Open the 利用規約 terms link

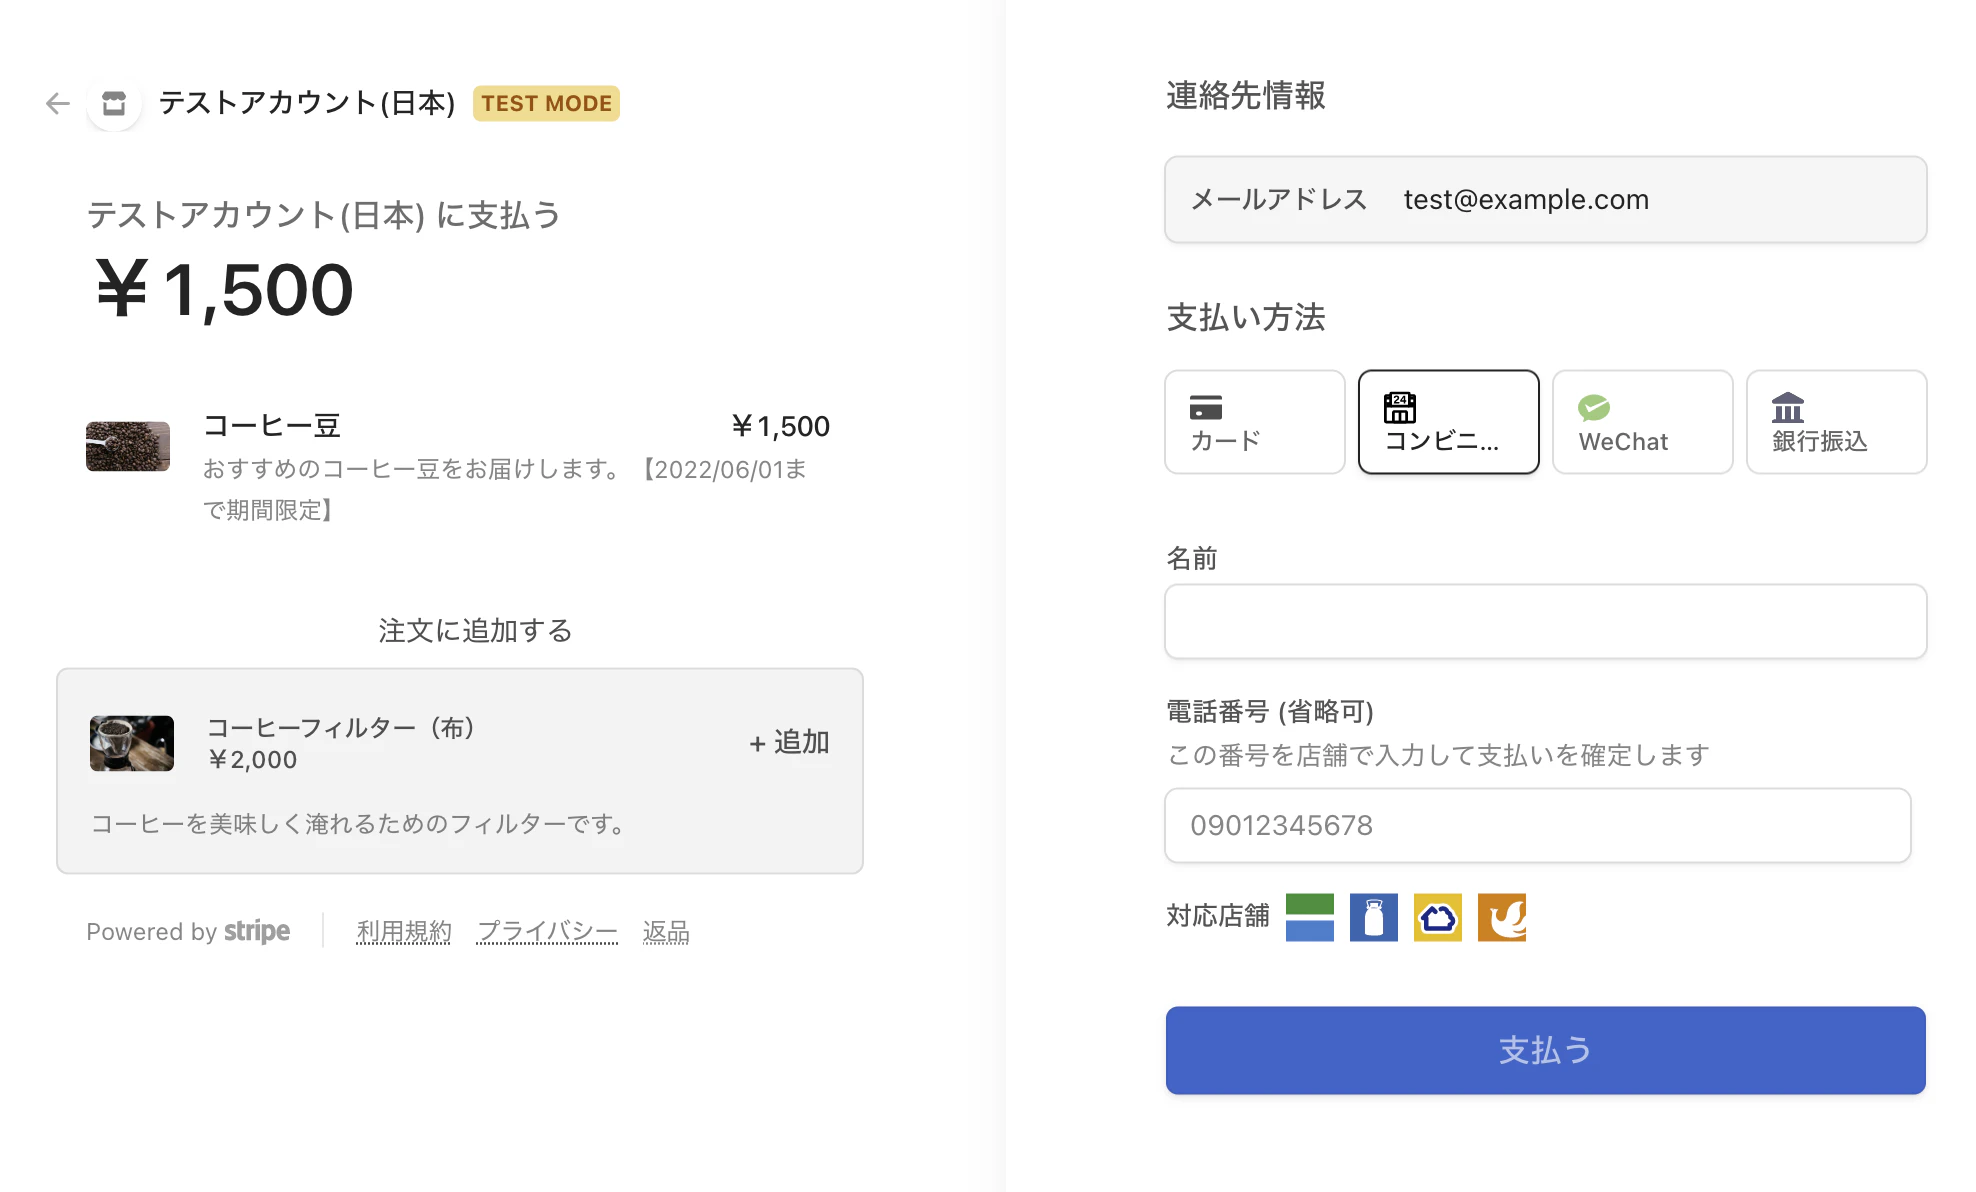tap(403, 931)
